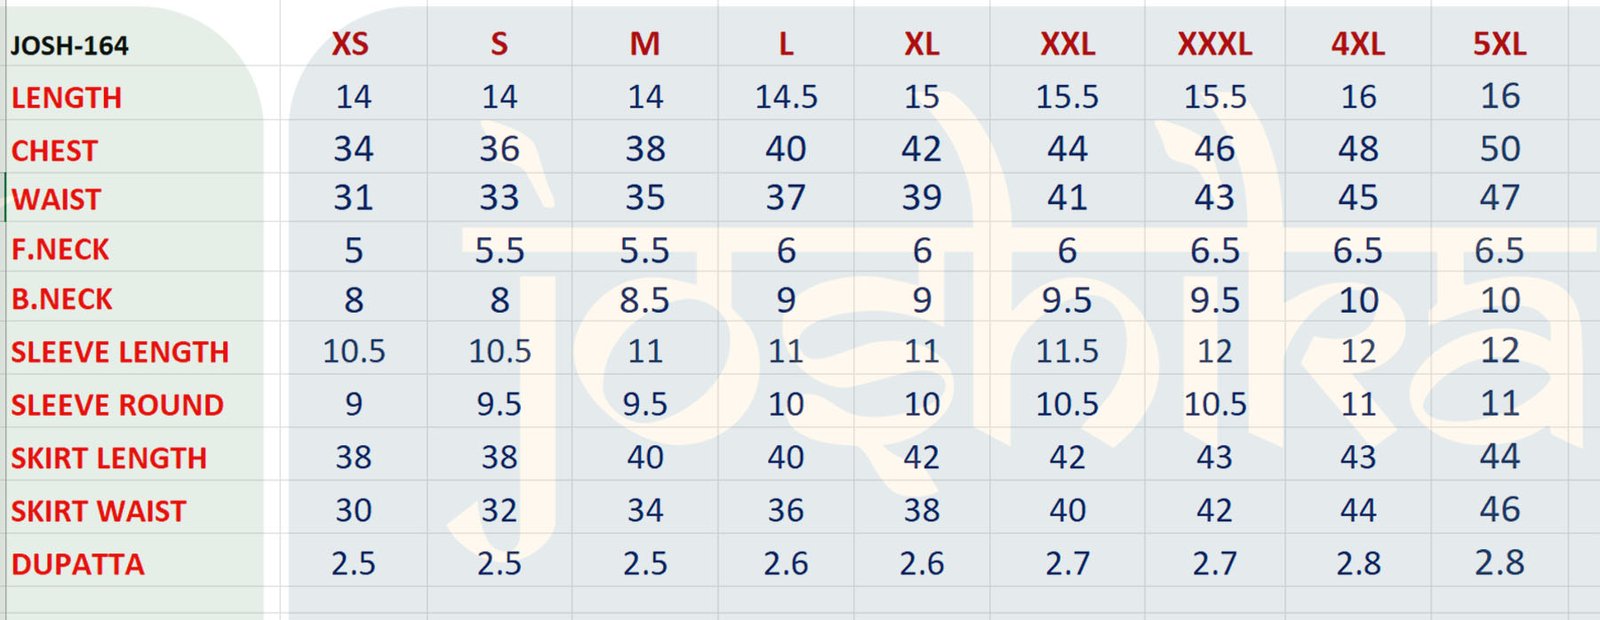
Task: Click the 4XL dupatta value 2.8
Action: (1358, 563)
